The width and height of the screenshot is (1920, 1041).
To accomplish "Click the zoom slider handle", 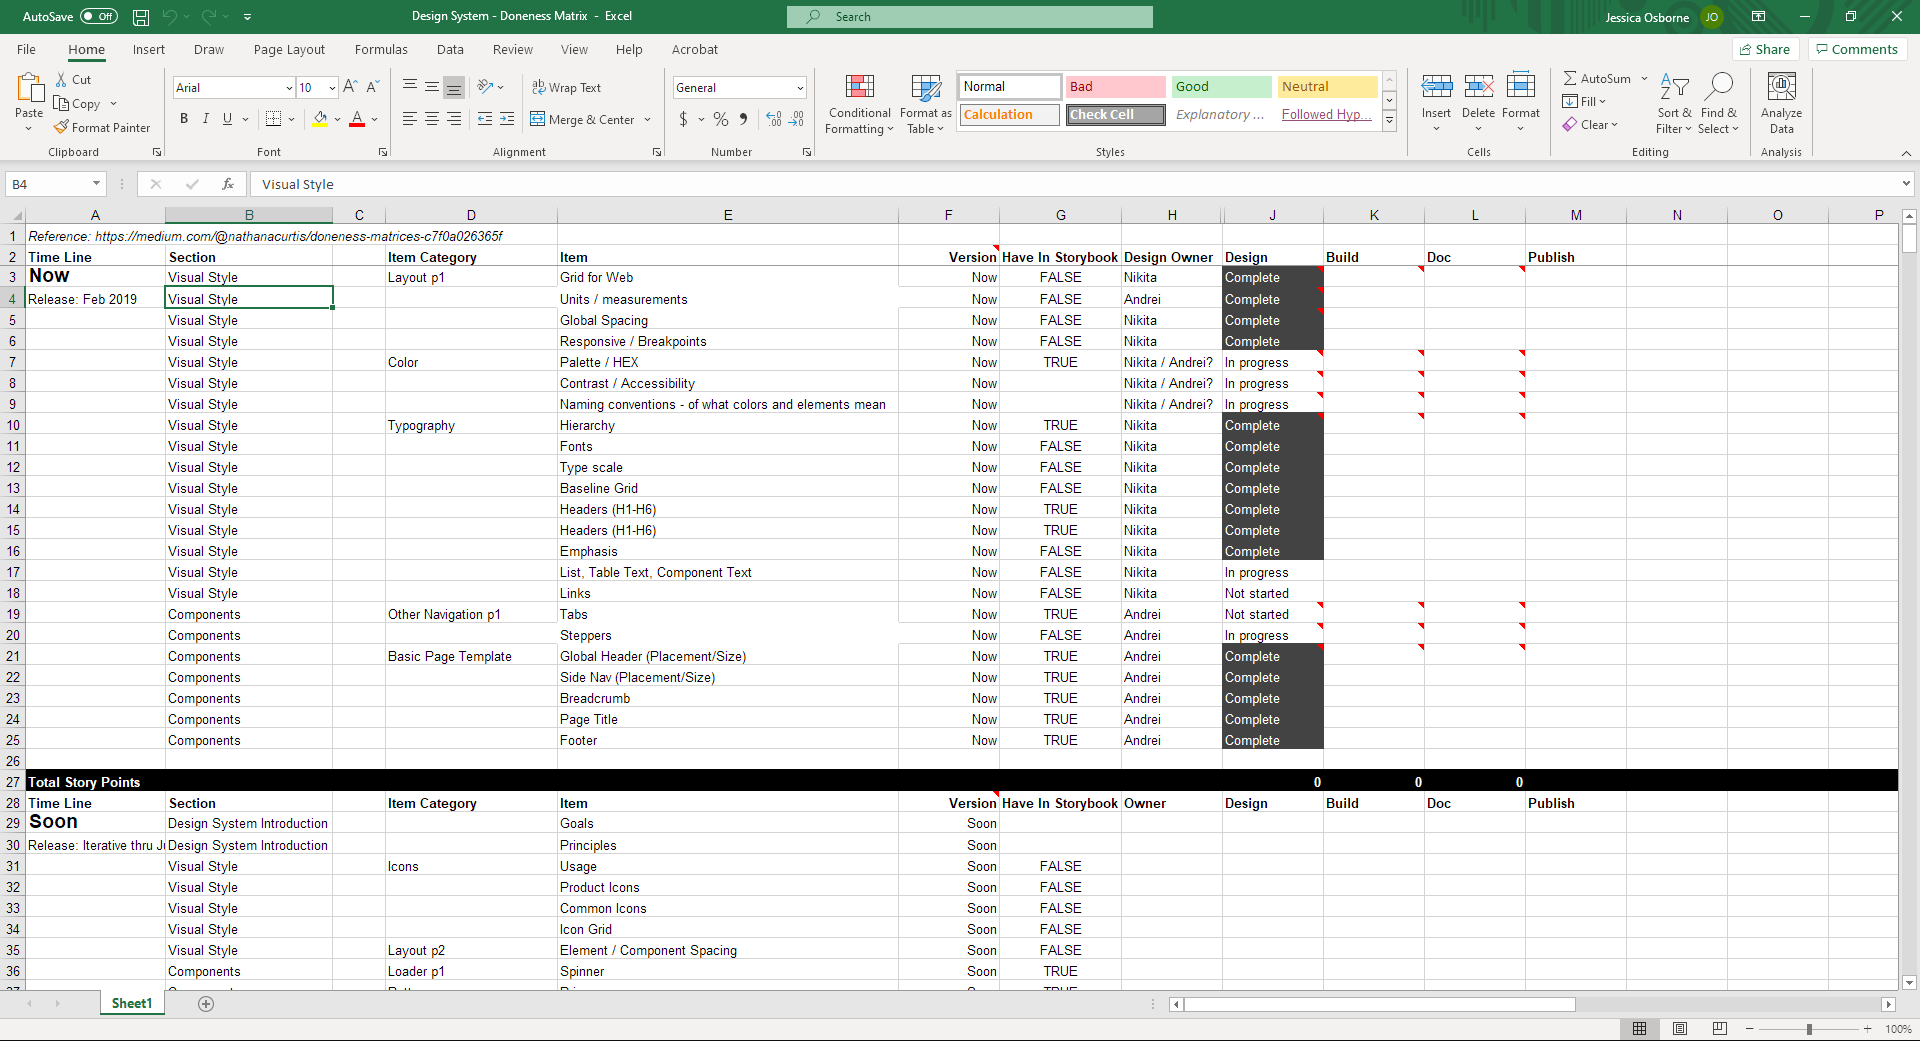I will click(1809, 1029).
